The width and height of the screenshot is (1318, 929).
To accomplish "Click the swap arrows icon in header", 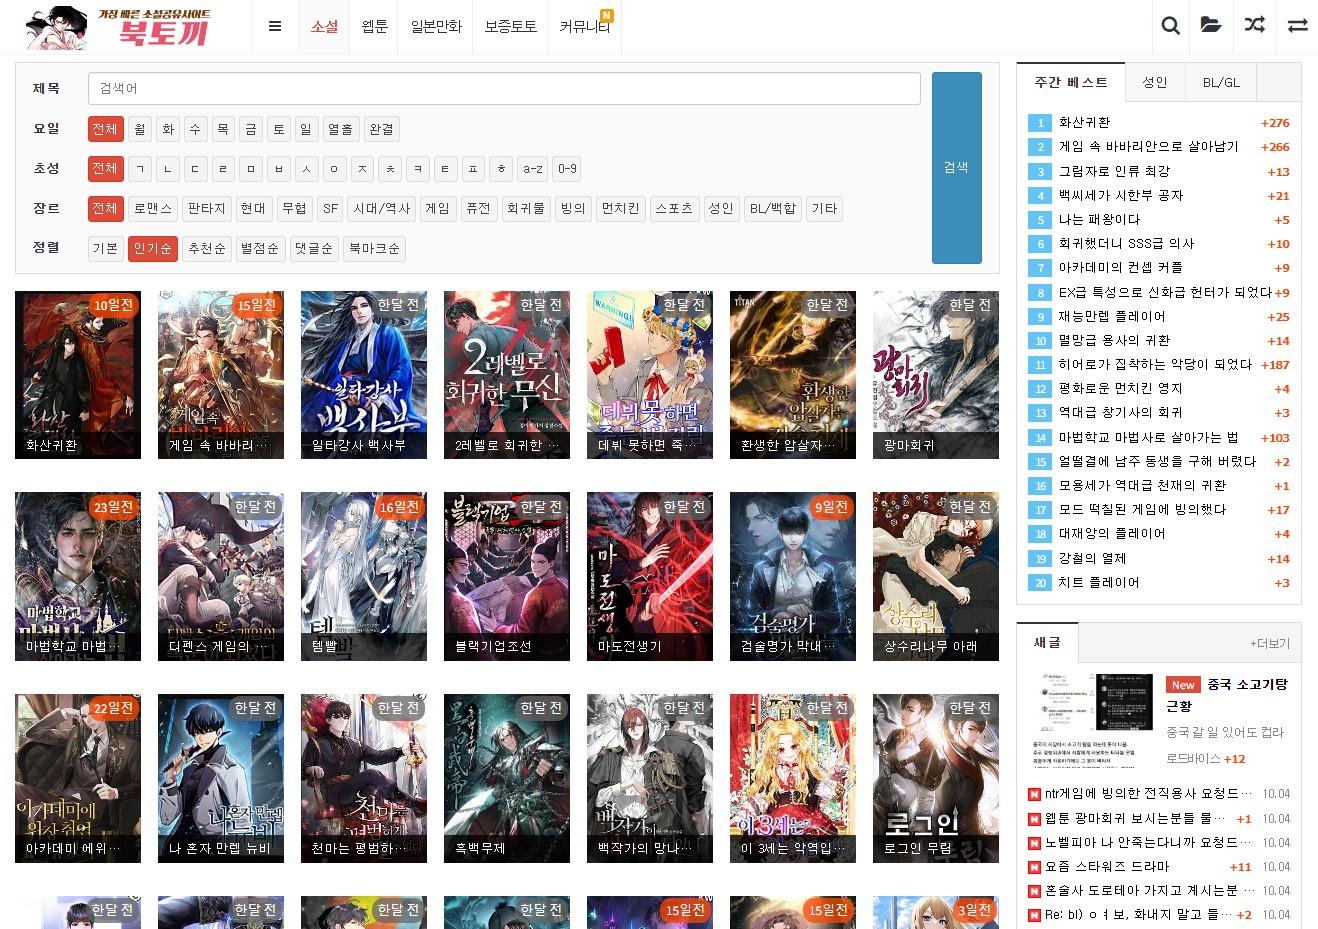I will tap(1297, 26).
